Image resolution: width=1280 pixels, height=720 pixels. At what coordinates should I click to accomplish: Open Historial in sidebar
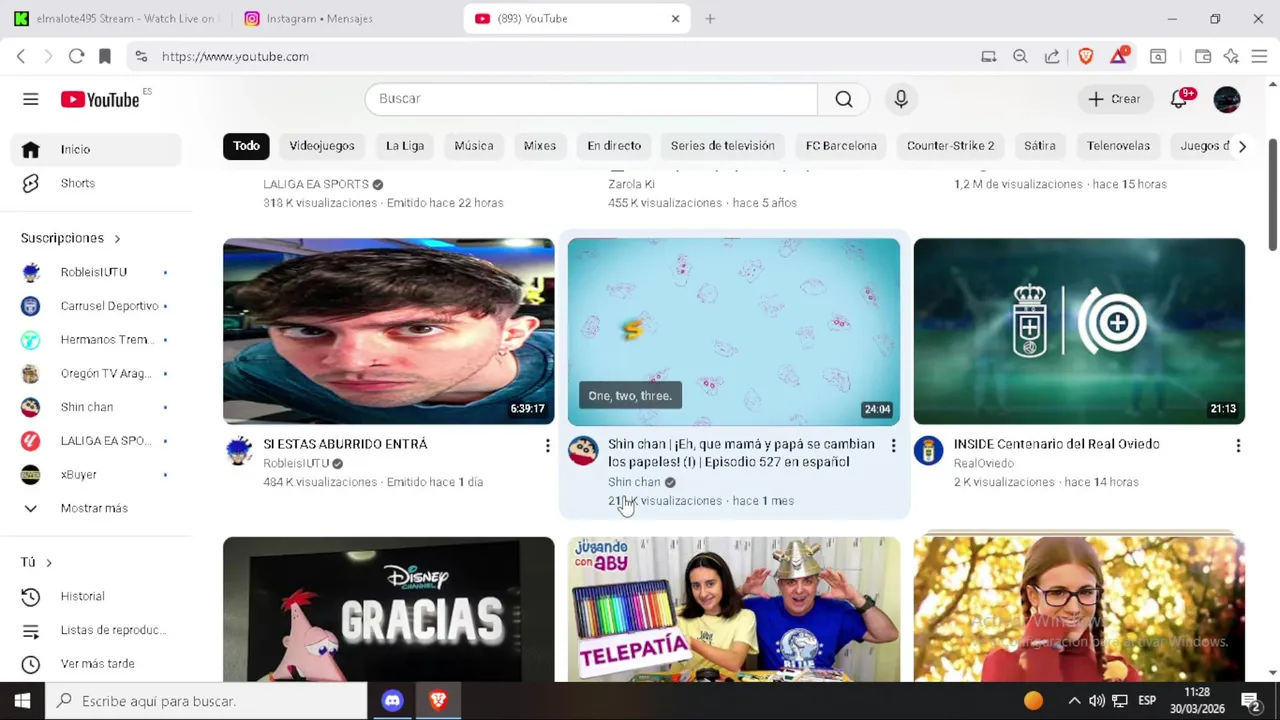tap(96, 596)
